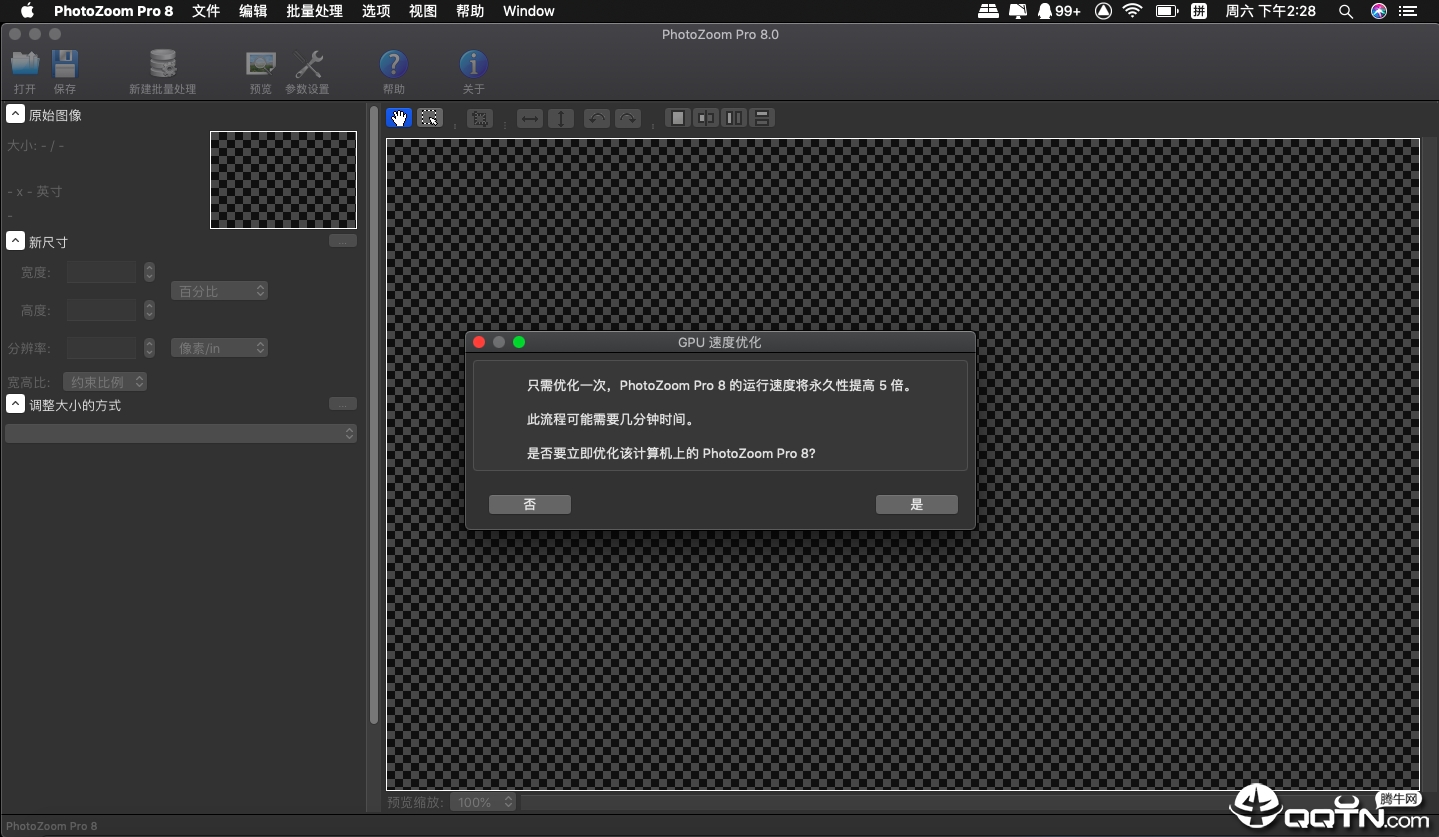Click small button beside 调整大小的方式 header
This screenshot has height=837, width=1439.
pyautogui.click(x=343, y=404)
